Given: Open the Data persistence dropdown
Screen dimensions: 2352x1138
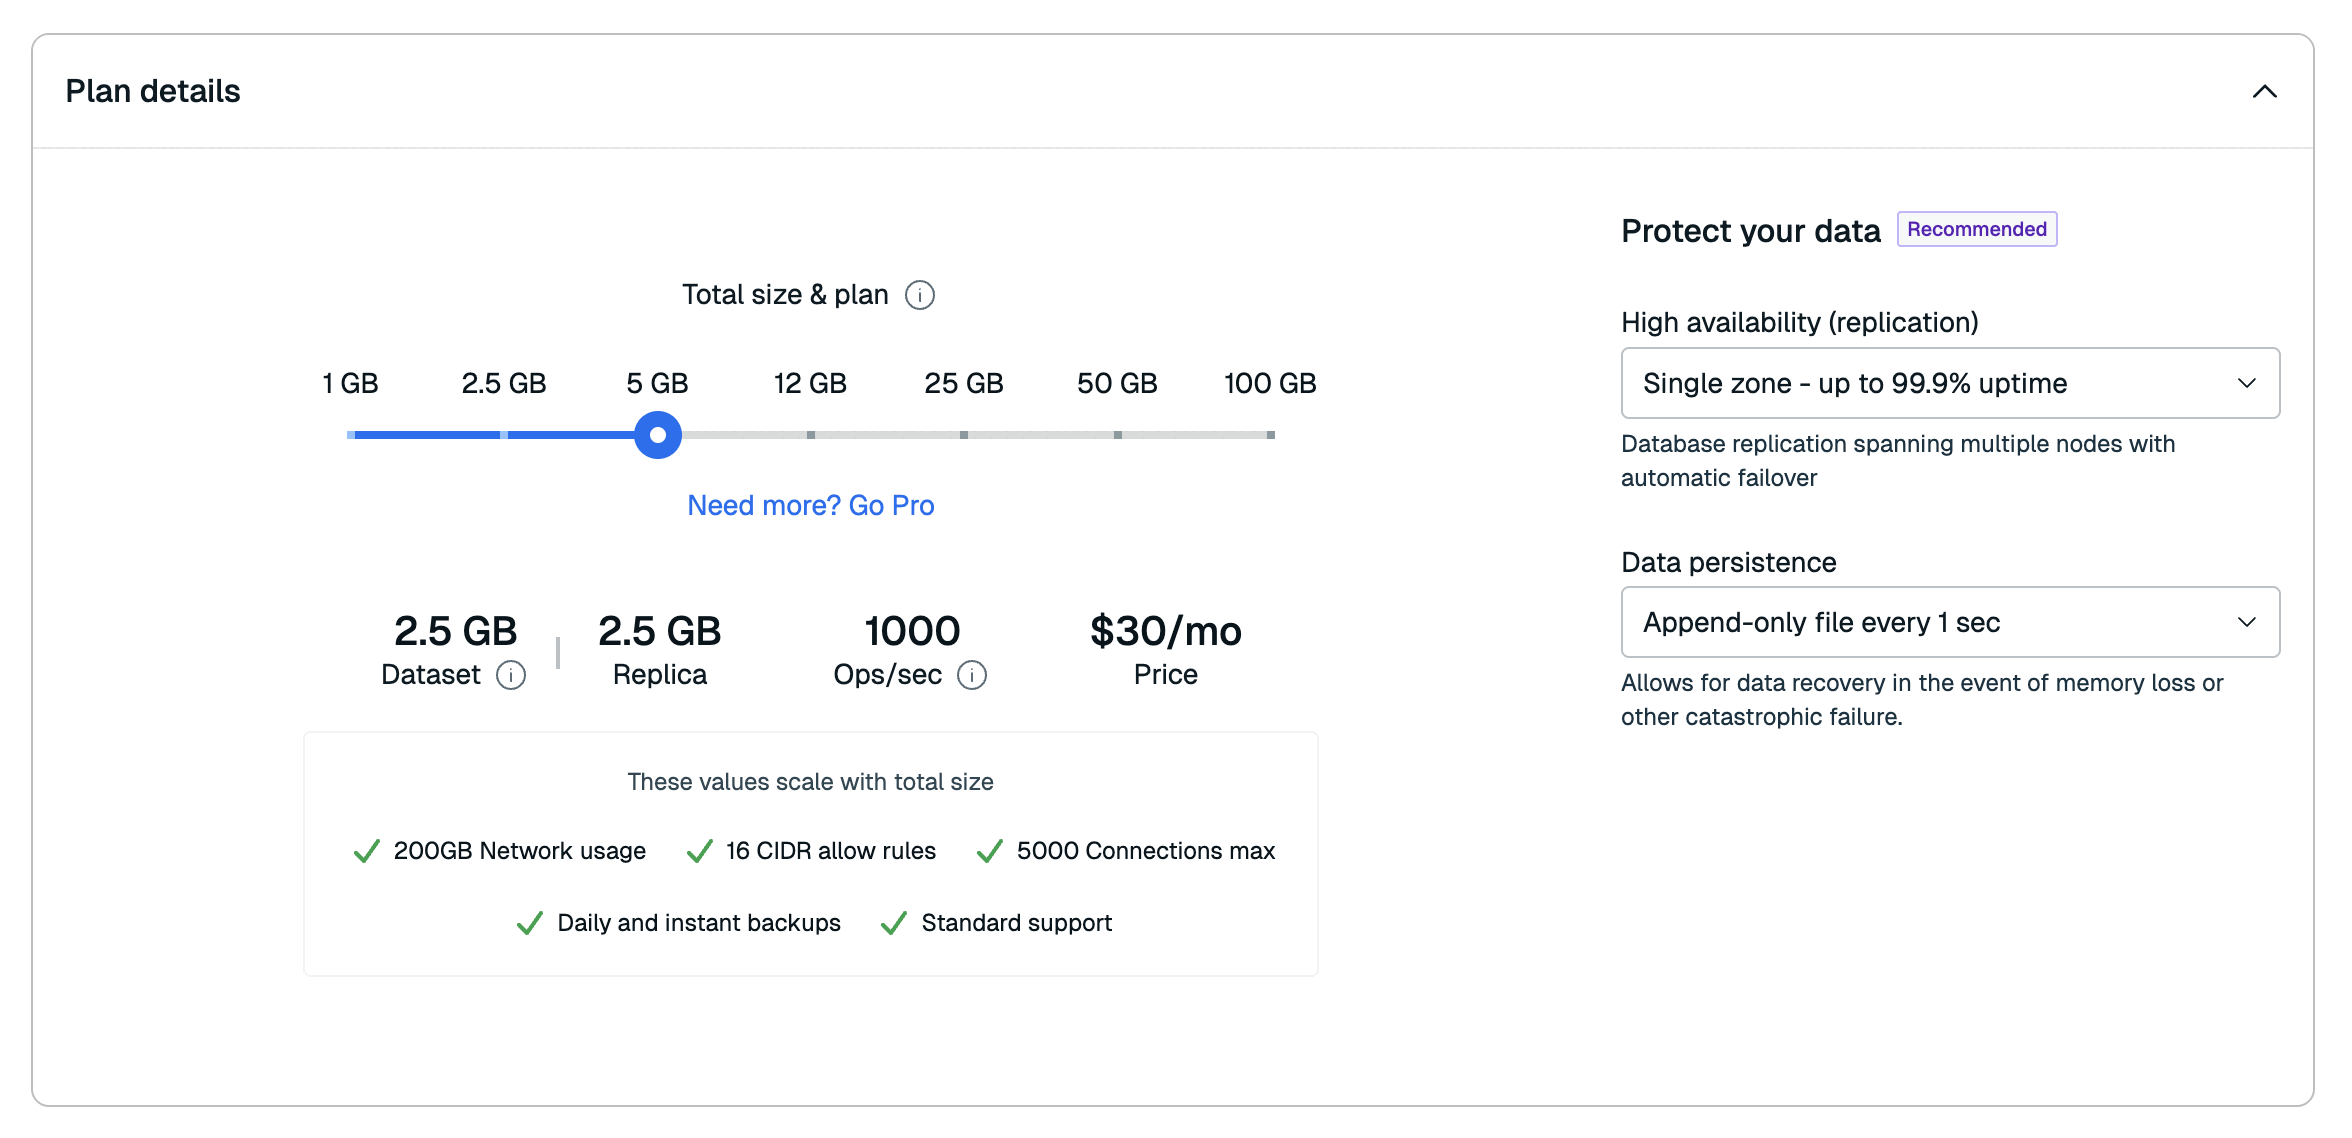Looking at the screenshot, I should tap(1949, 622).
